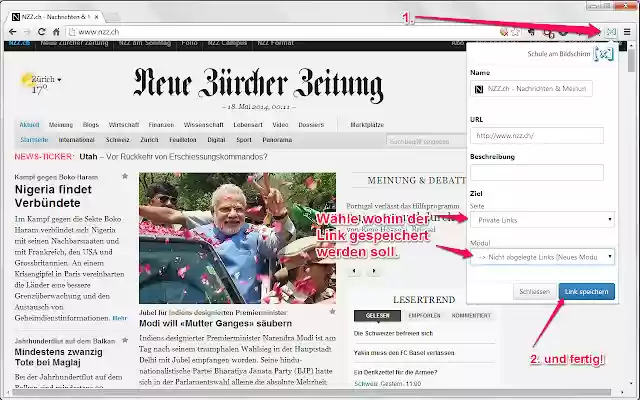The image size is (640, 400).
Task: Select the Panorama sub-navigation item
Action: 277,140
